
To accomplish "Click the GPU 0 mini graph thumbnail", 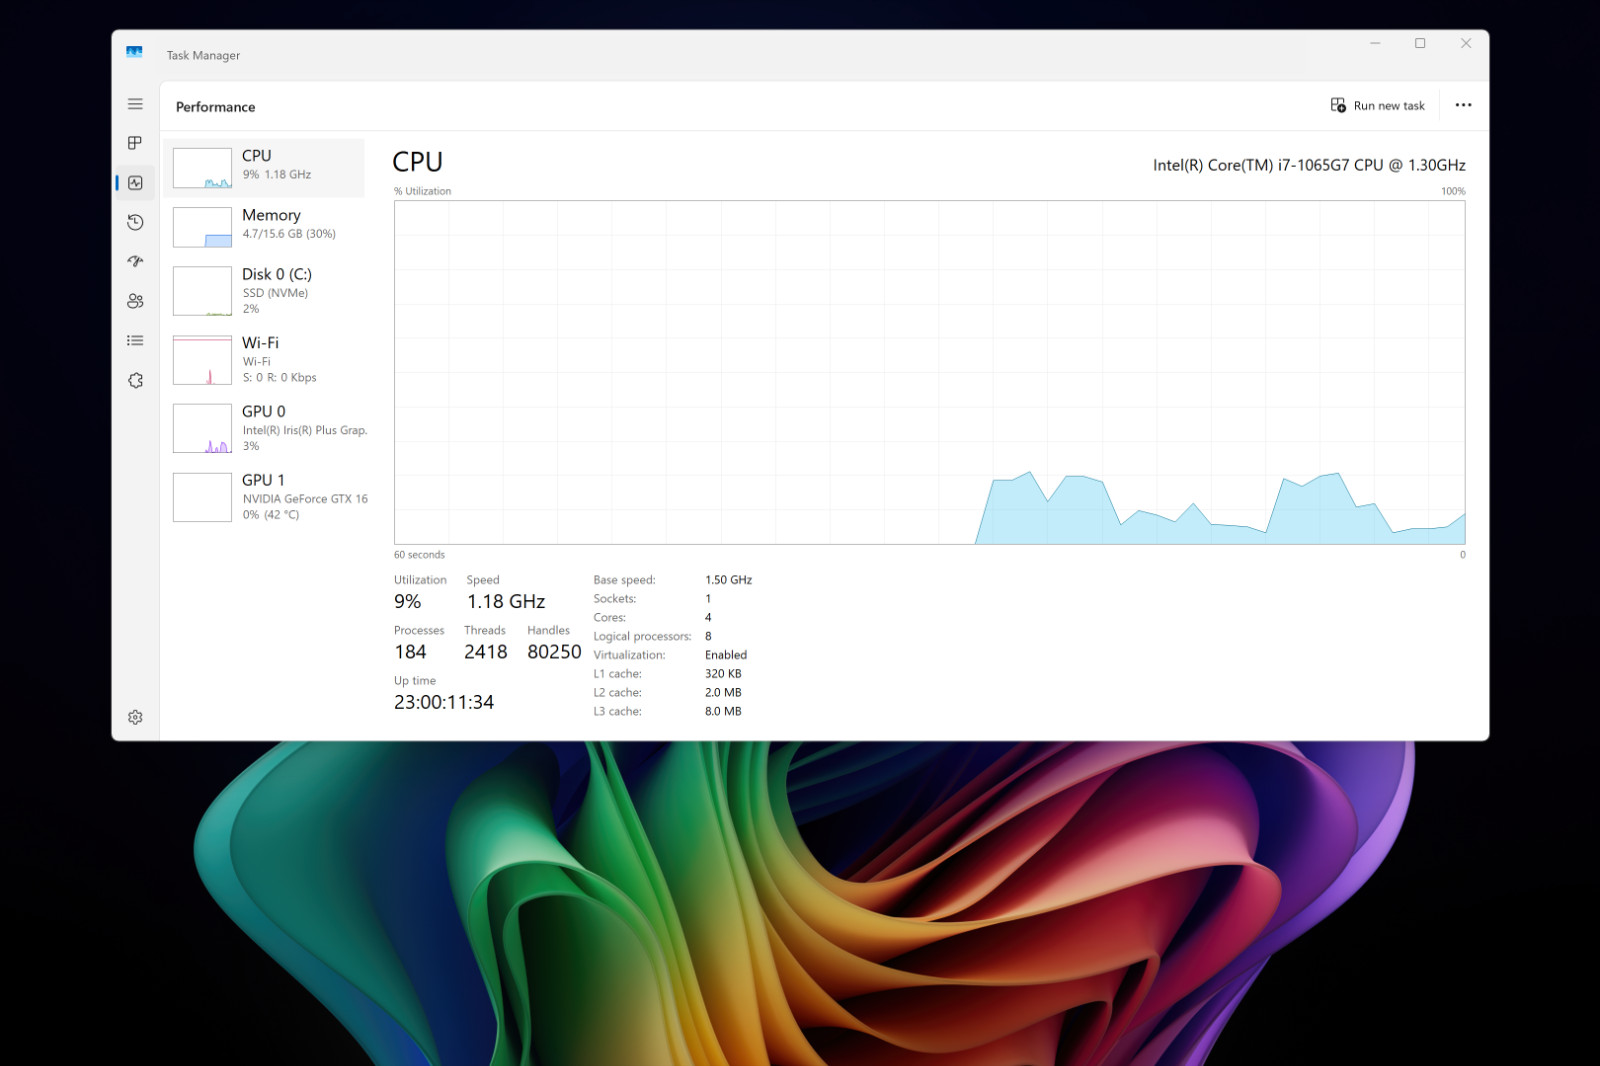I will 202,428.
